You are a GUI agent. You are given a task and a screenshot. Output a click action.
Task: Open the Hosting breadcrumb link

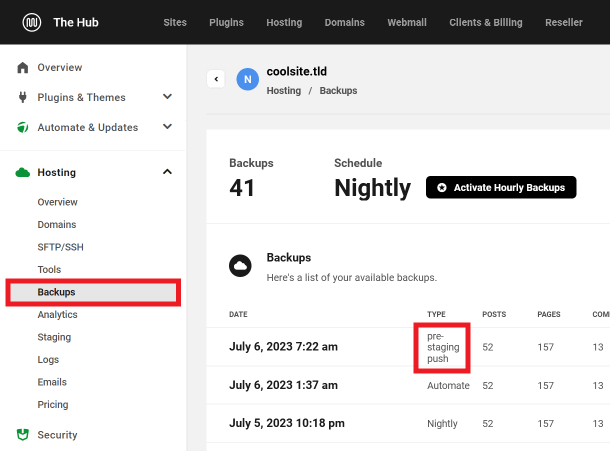click(284, 90)
